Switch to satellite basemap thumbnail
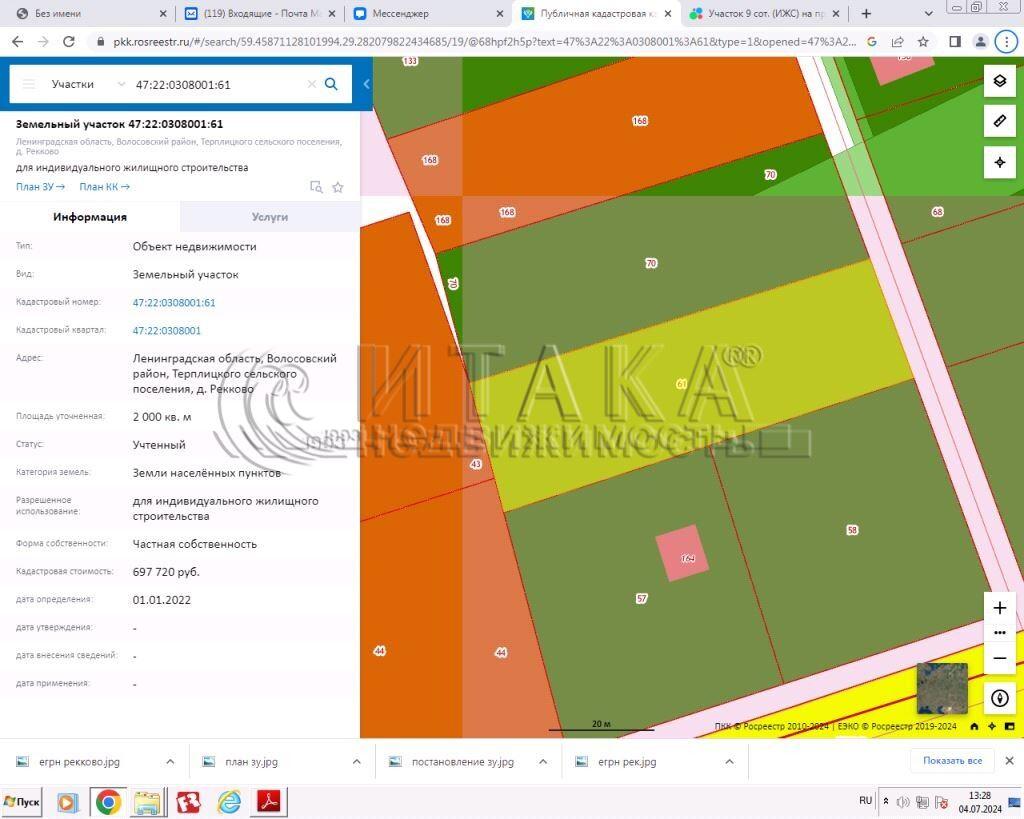Screen dimensions: 1024x819 click(942, 688)
